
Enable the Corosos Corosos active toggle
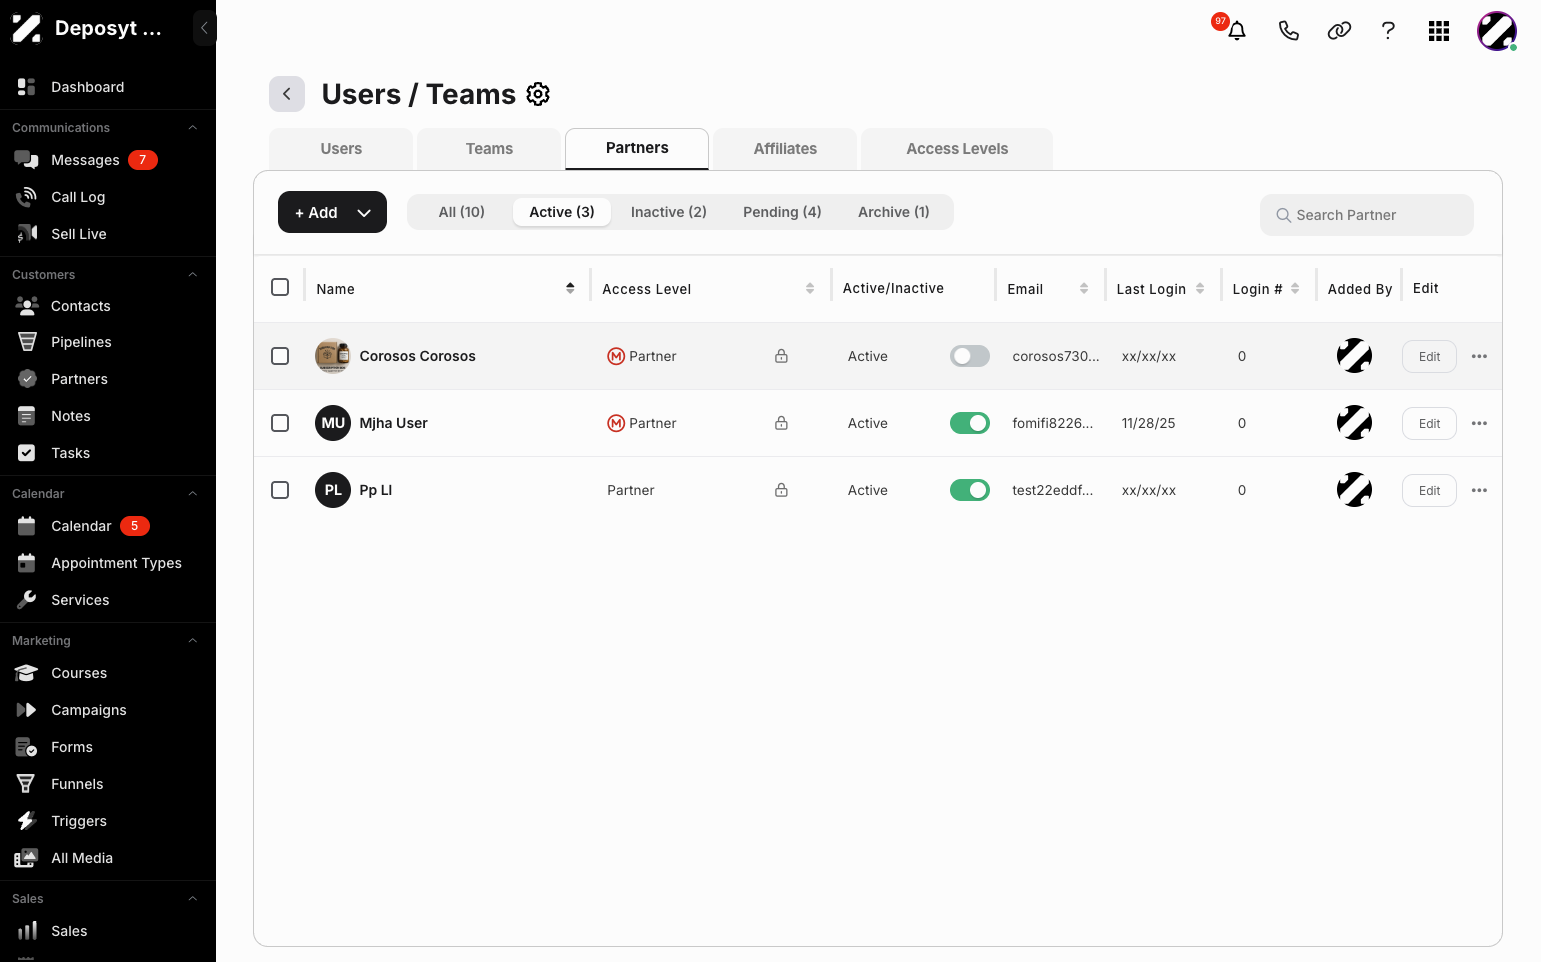click(x=969, y=356)
